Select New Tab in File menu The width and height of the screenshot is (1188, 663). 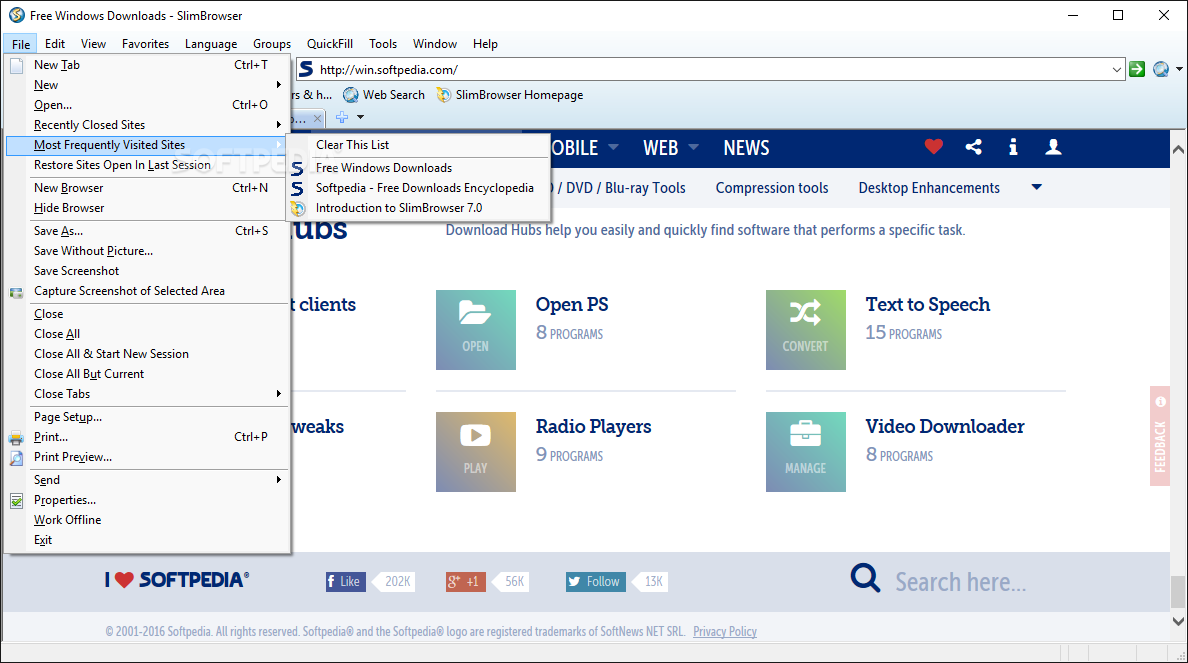point(148,65)
